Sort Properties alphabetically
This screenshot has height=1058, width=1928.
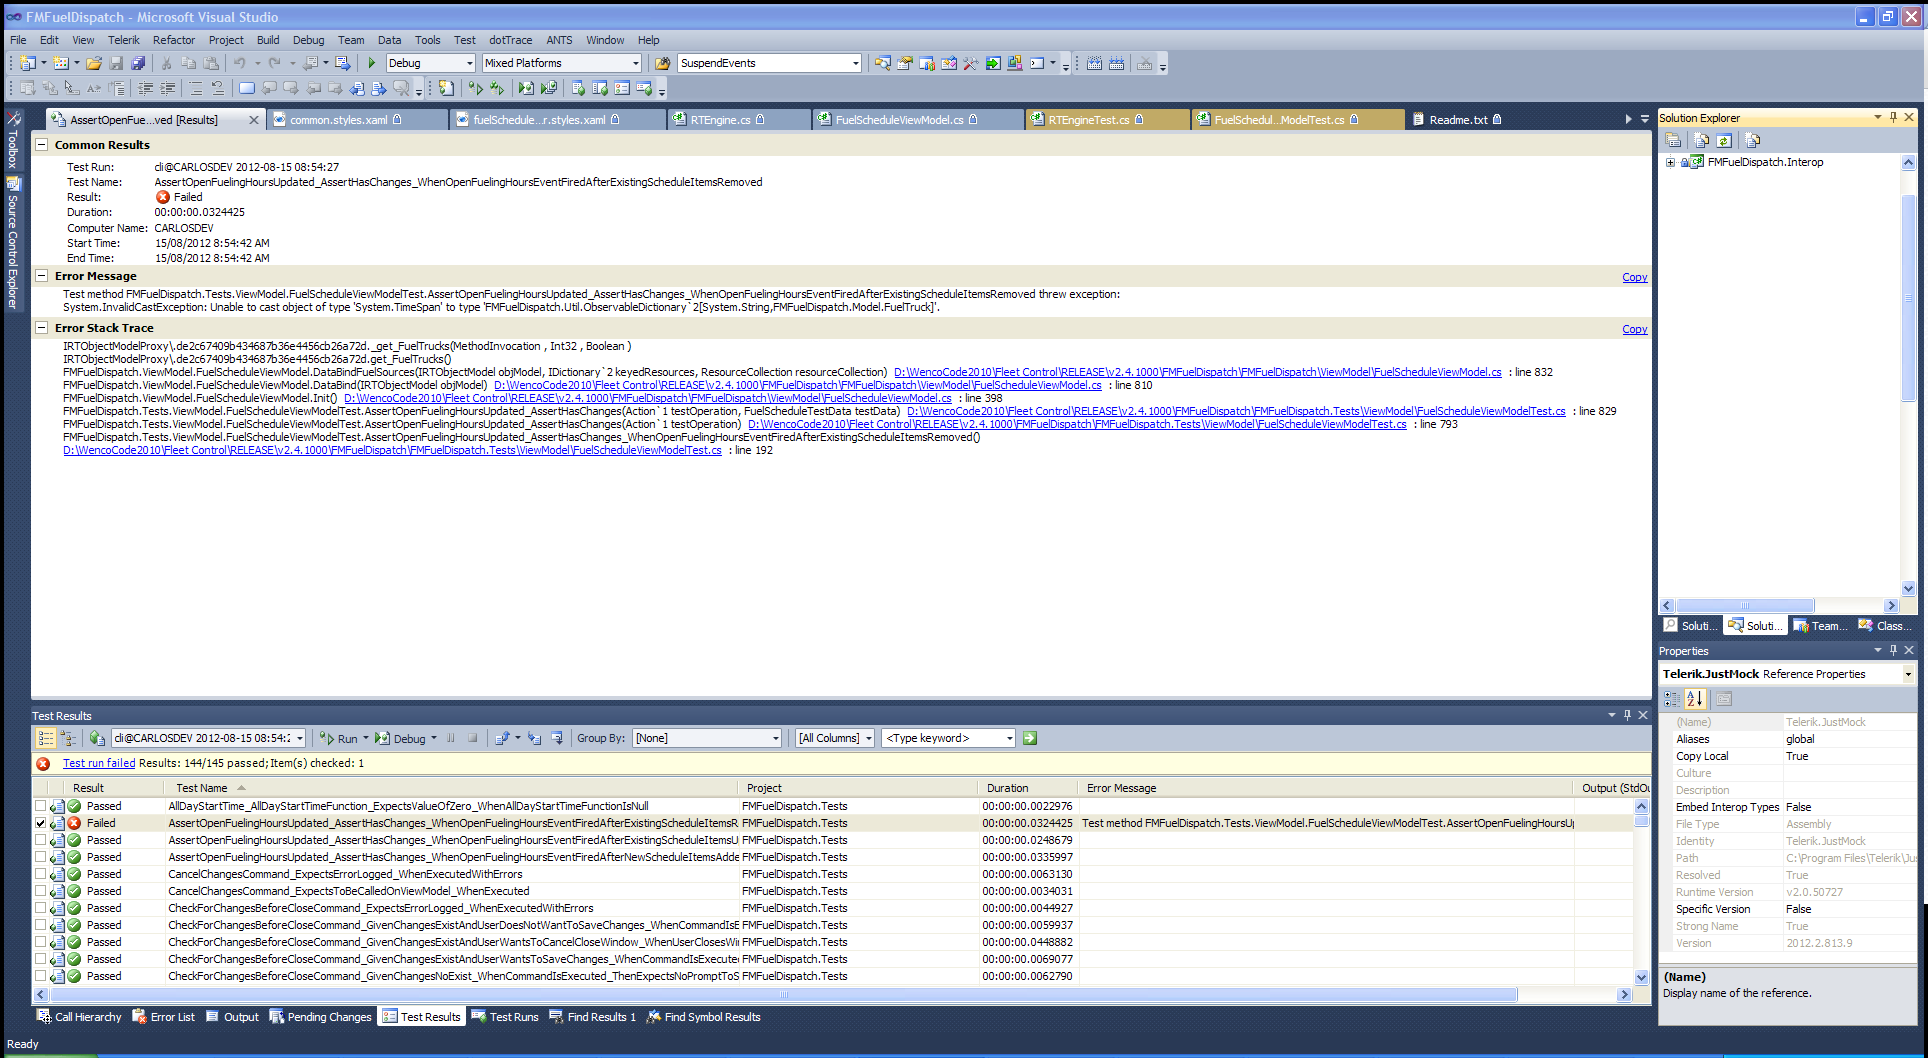(x=1694, y=699)
